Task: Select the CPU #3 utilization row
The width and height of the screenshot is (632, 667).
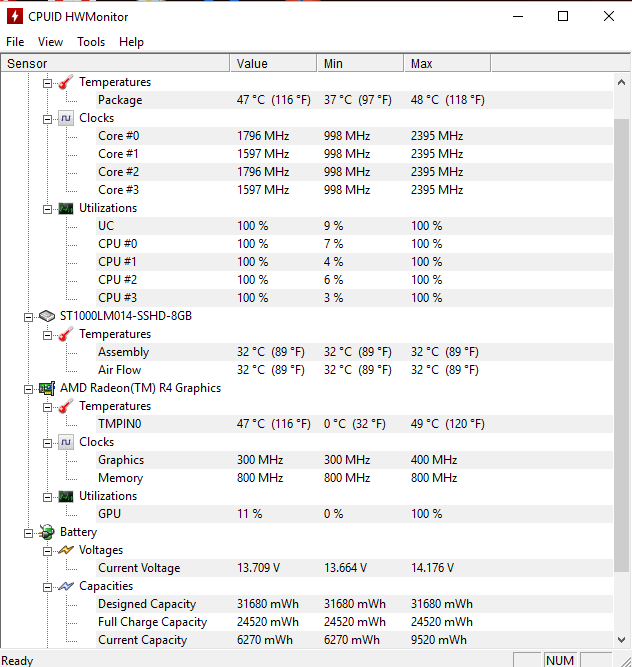Action: [x=354, y=298]
